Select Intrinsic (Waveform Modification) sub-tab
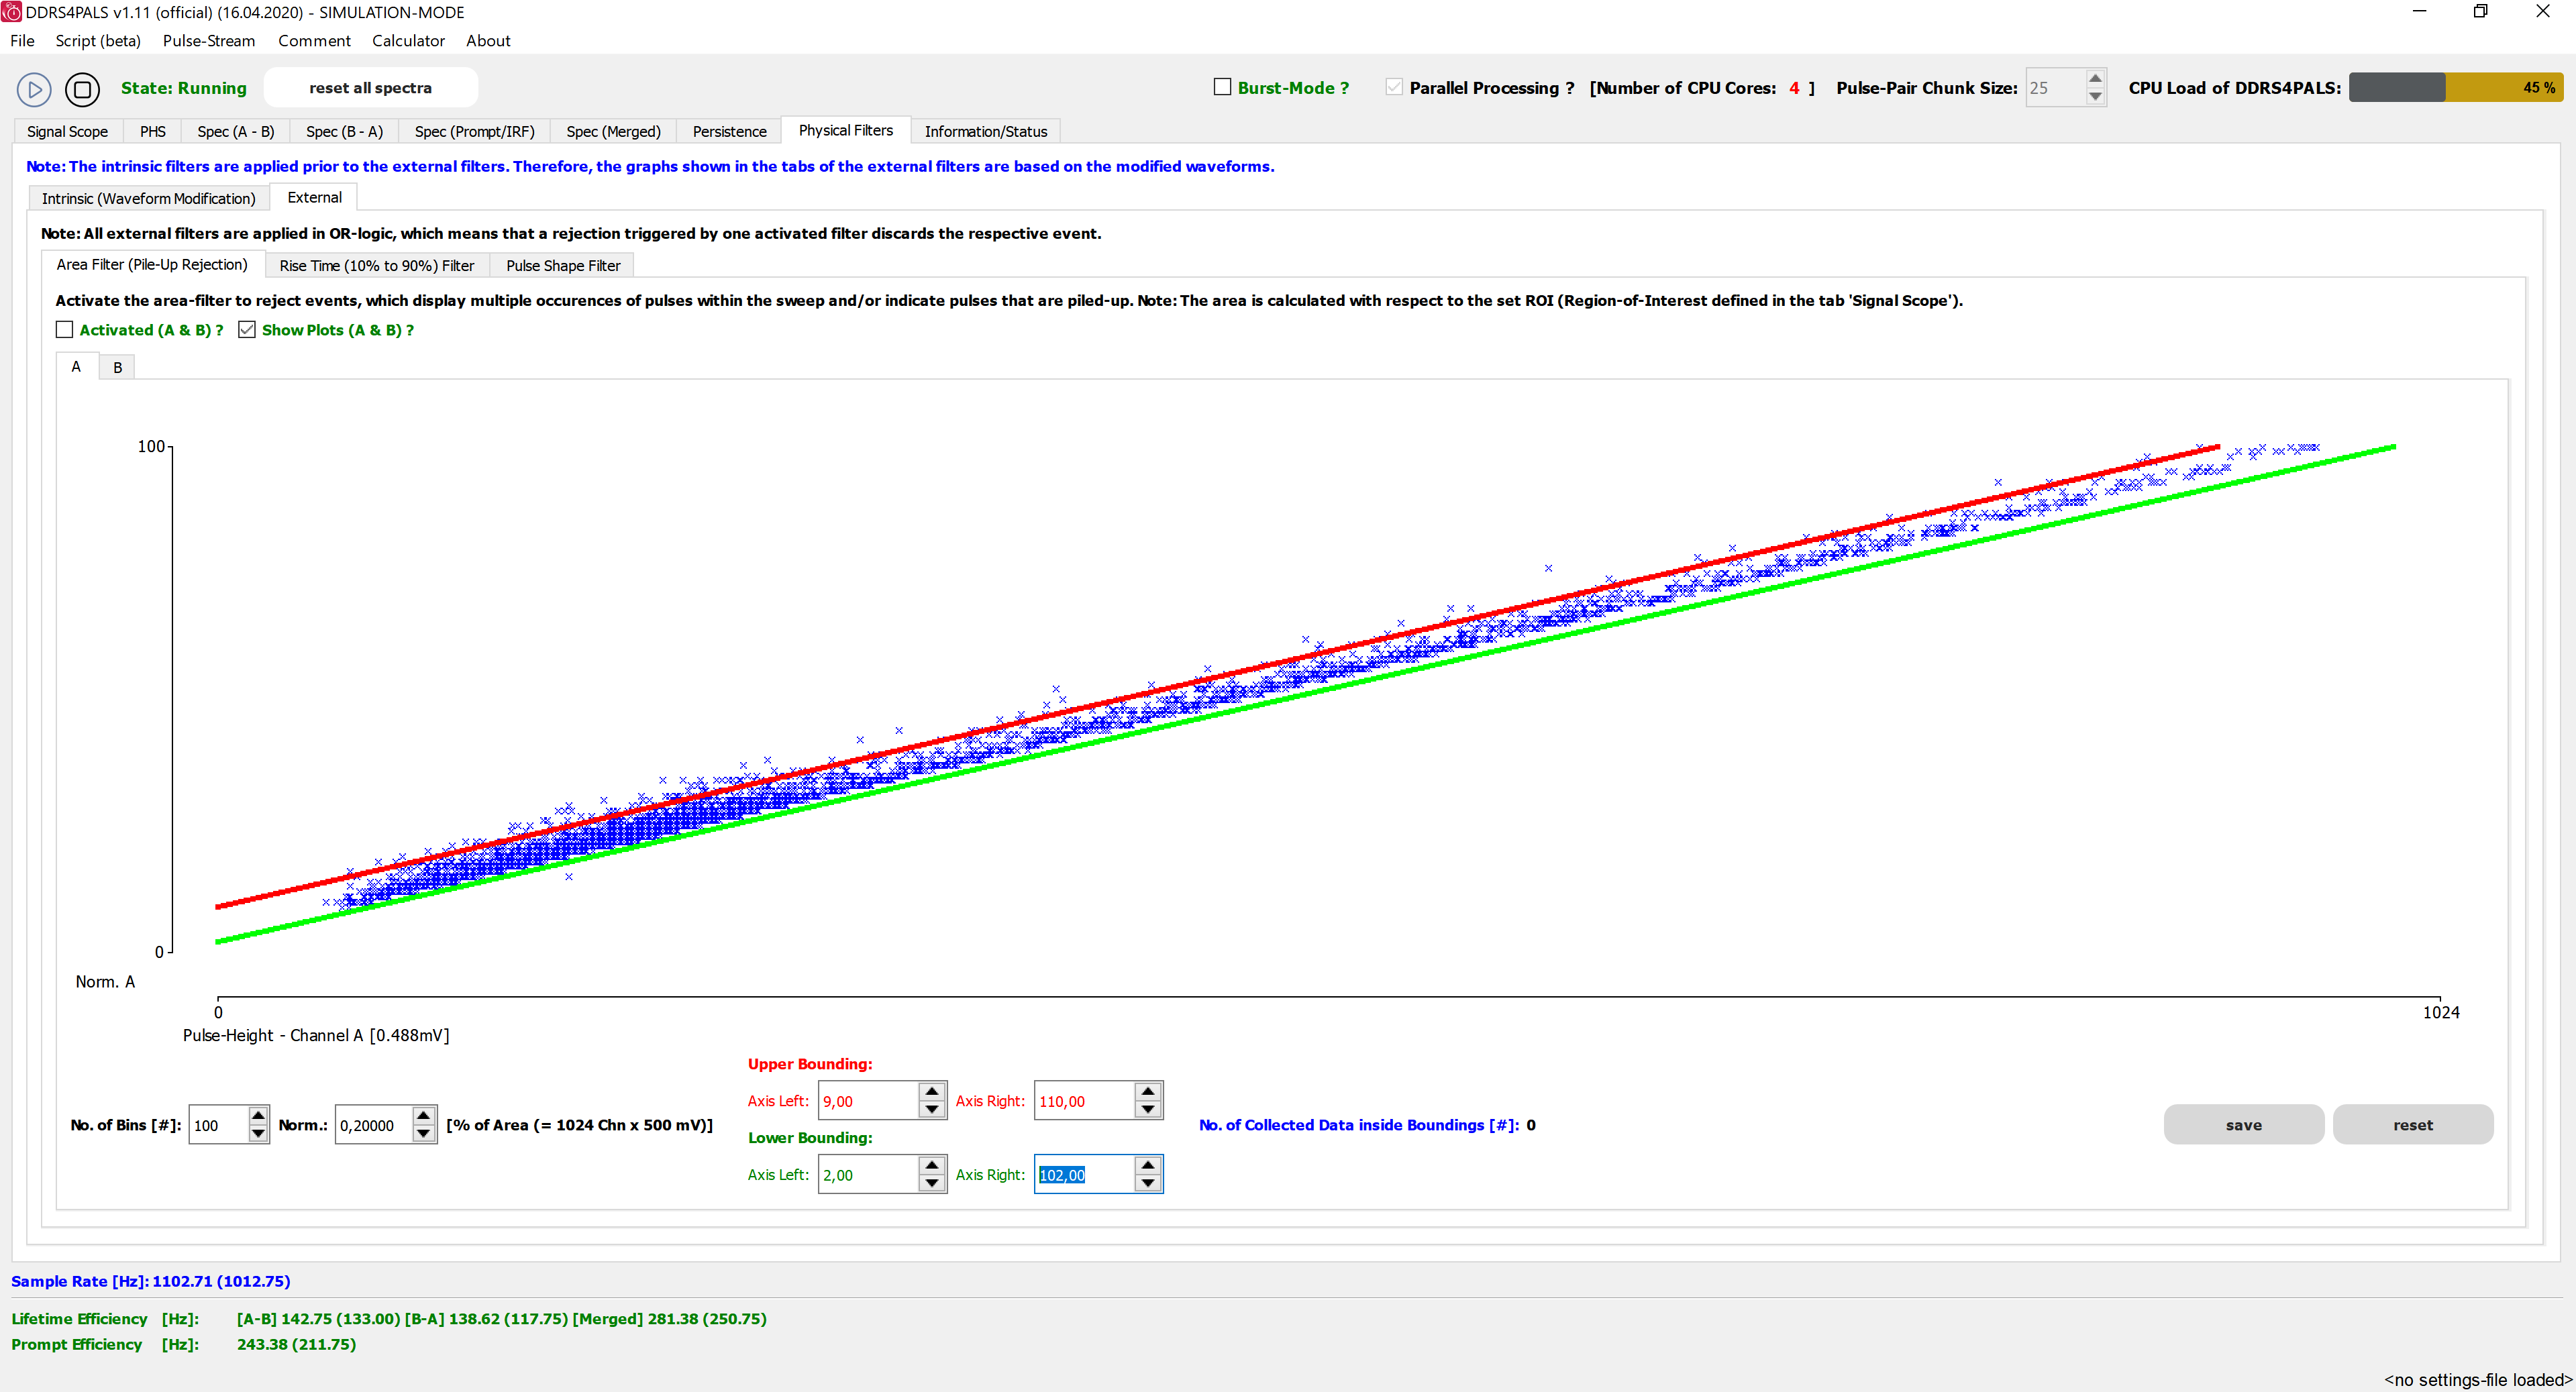Viewport: 2576px width, 1392px height. click(x=149, y=198)
